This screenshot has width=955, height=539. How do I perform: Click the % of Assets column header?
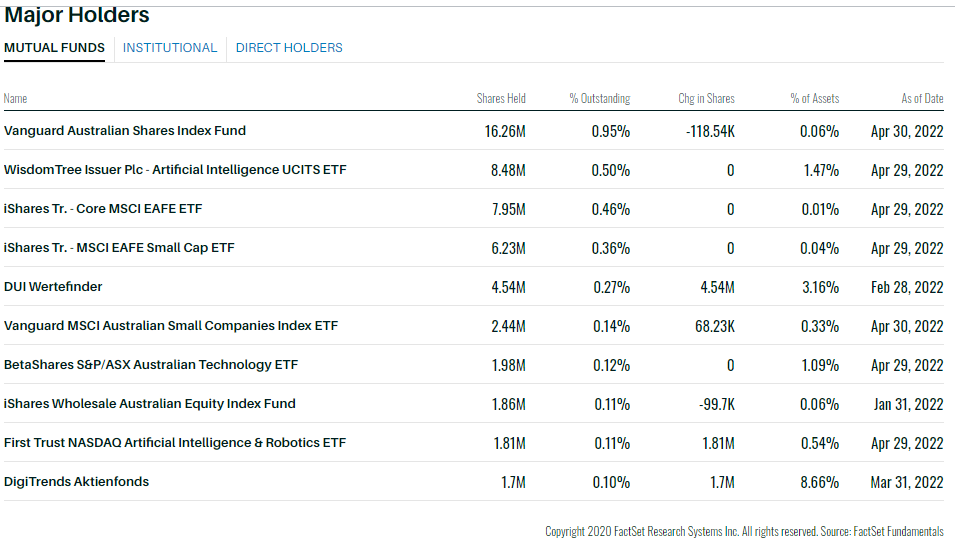tap(815, 98)
